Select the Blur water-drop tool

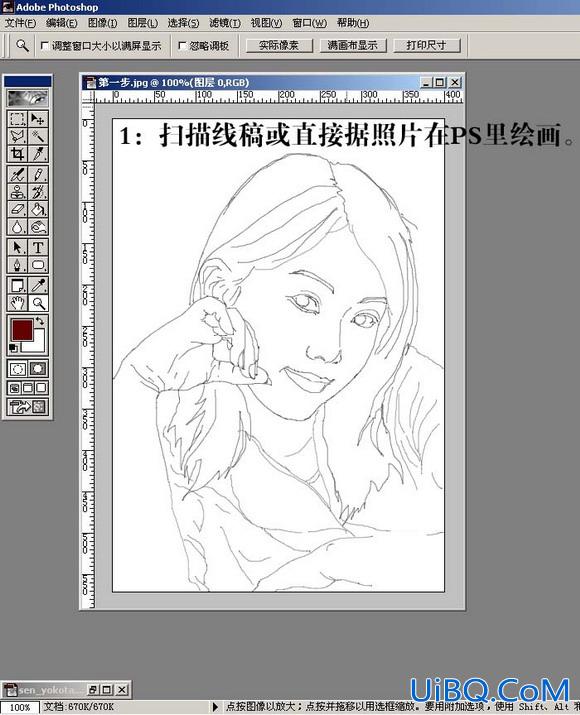pos(17,227)
